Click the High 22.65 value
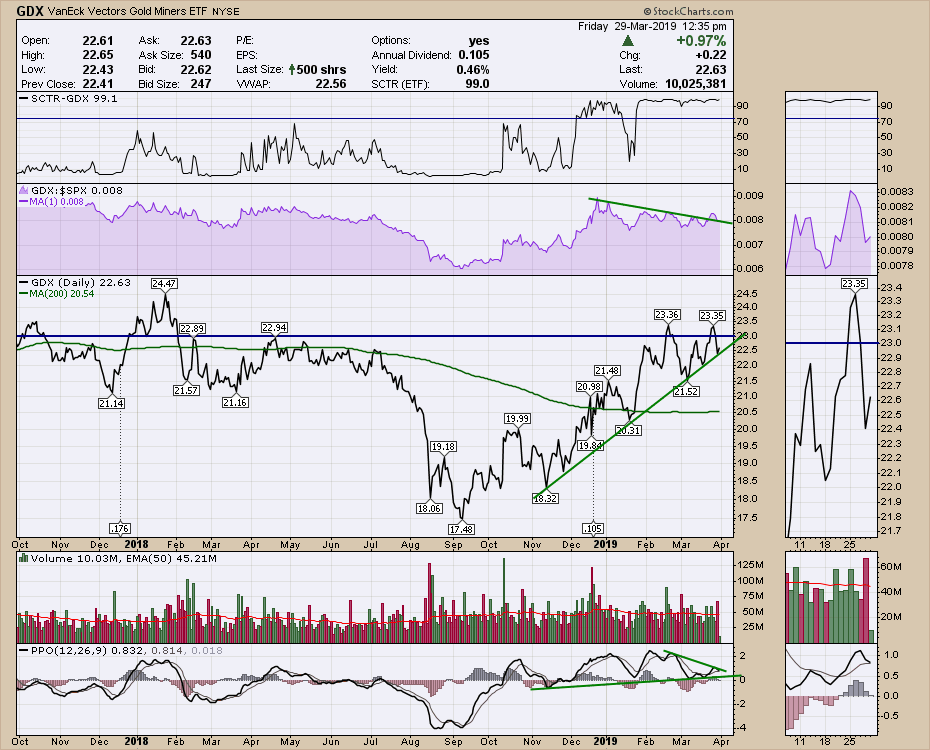 [98, 55]
